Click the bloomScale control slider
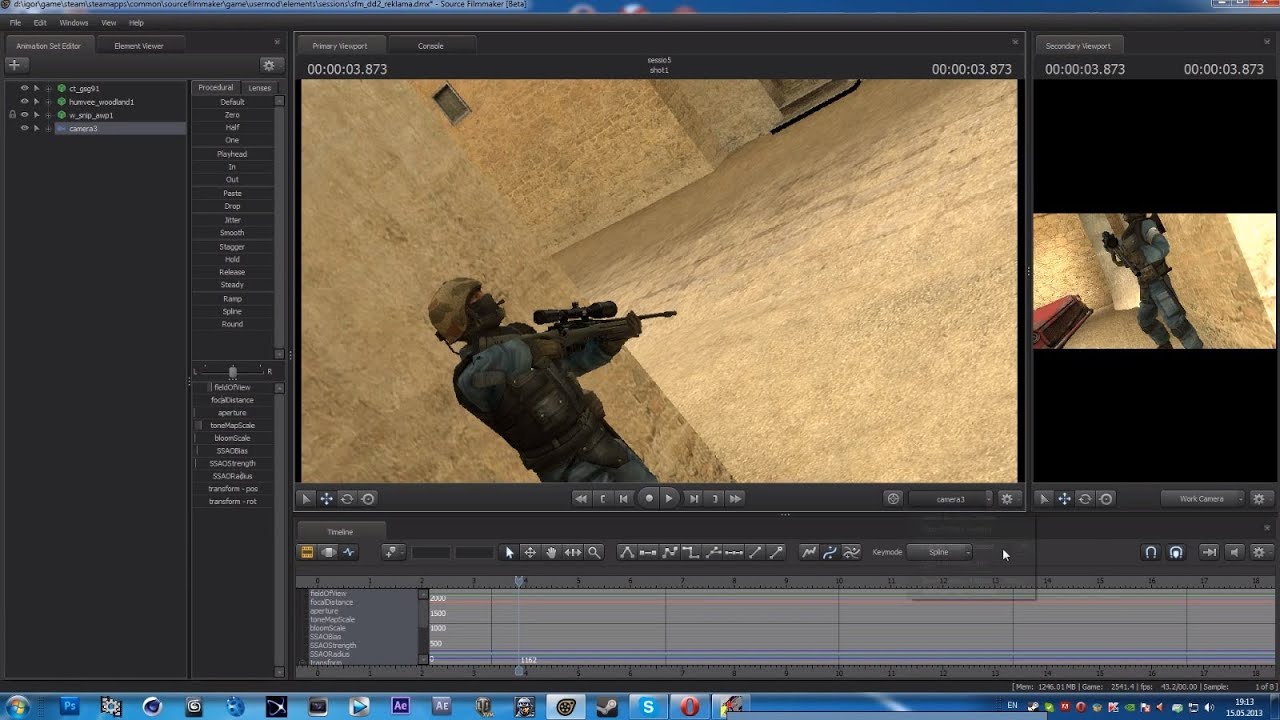 point(232,438)
